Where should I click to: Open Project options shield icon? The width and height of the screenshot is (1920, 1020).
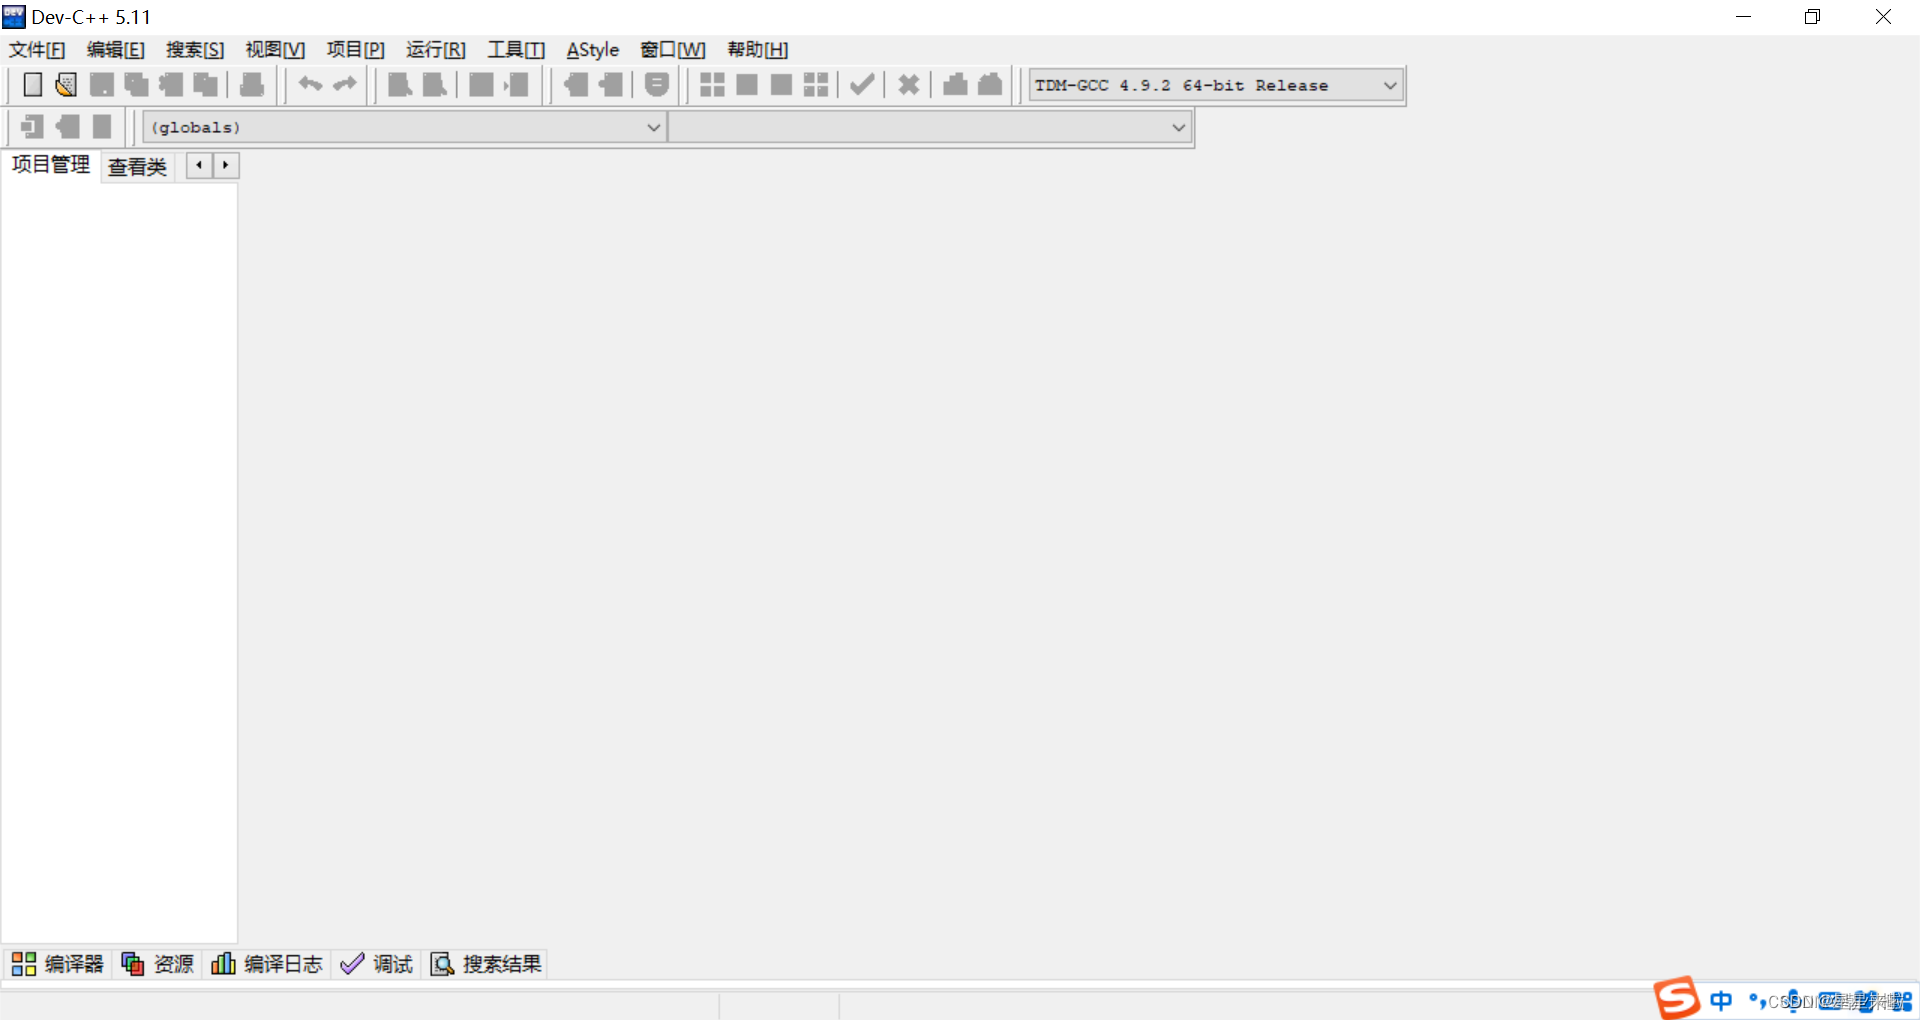tap(657, 85)
